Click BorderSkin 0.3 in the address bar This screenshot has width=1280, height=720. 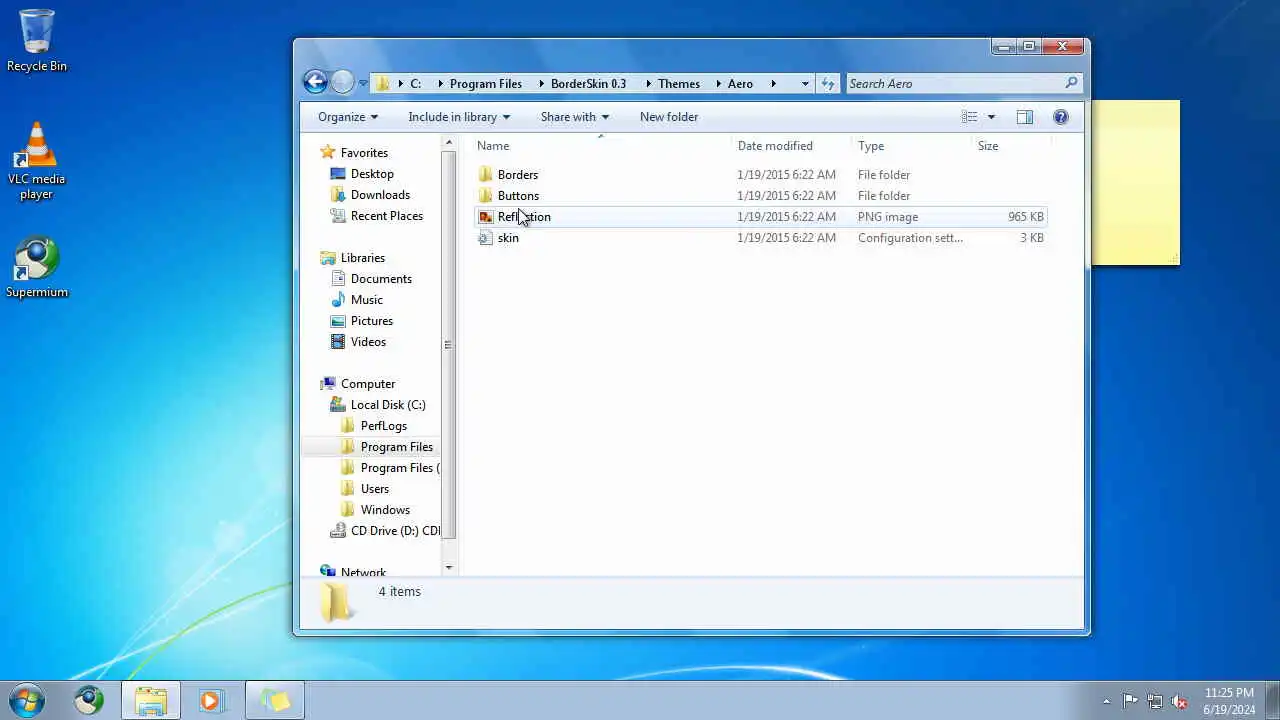pyautogui.click(x=588, y=84)
